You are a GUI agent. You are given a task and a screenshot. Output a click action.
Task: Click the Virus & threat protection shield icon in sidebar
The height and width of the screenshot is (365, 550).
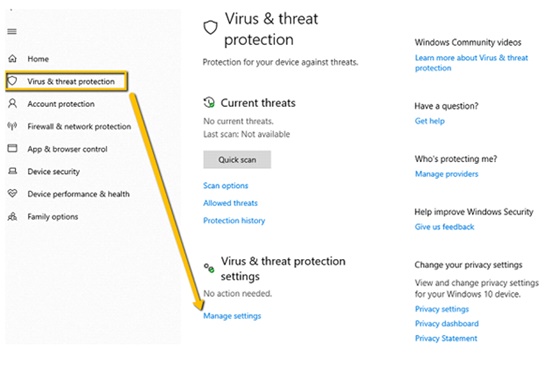(12, 81)
